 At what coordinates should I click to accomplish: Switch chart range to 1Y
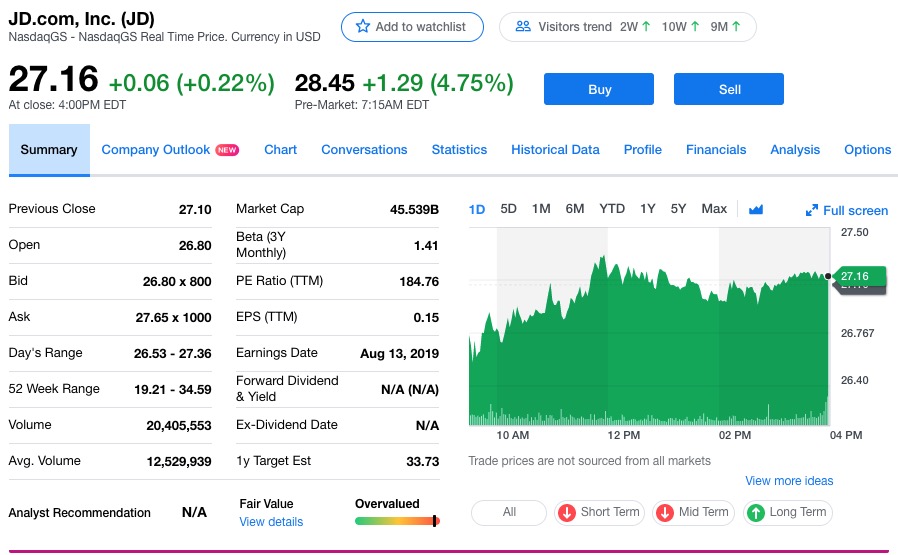pyautogui.click(x=647, y=208)
